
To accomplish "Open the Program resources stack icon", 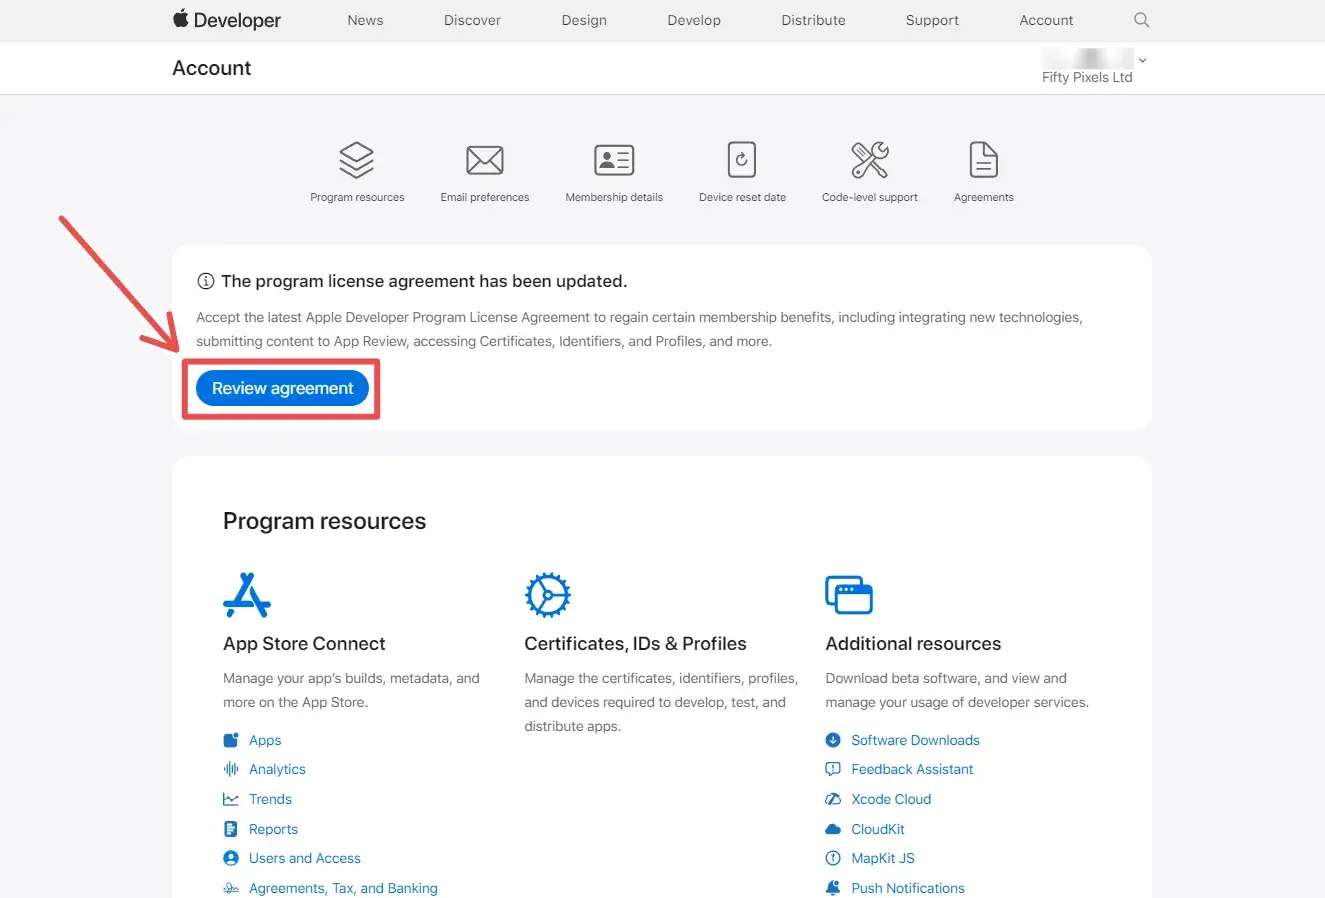I will tap(357, 160).
